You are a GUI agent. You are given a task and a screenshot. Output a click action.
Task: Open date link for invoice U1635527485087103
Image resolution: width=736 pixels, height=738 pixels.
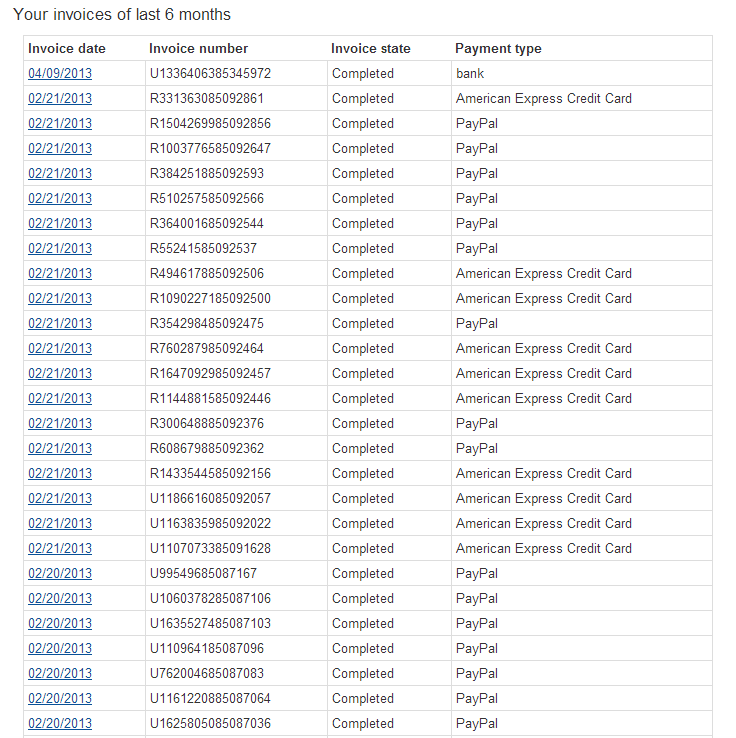click(60, 623)
